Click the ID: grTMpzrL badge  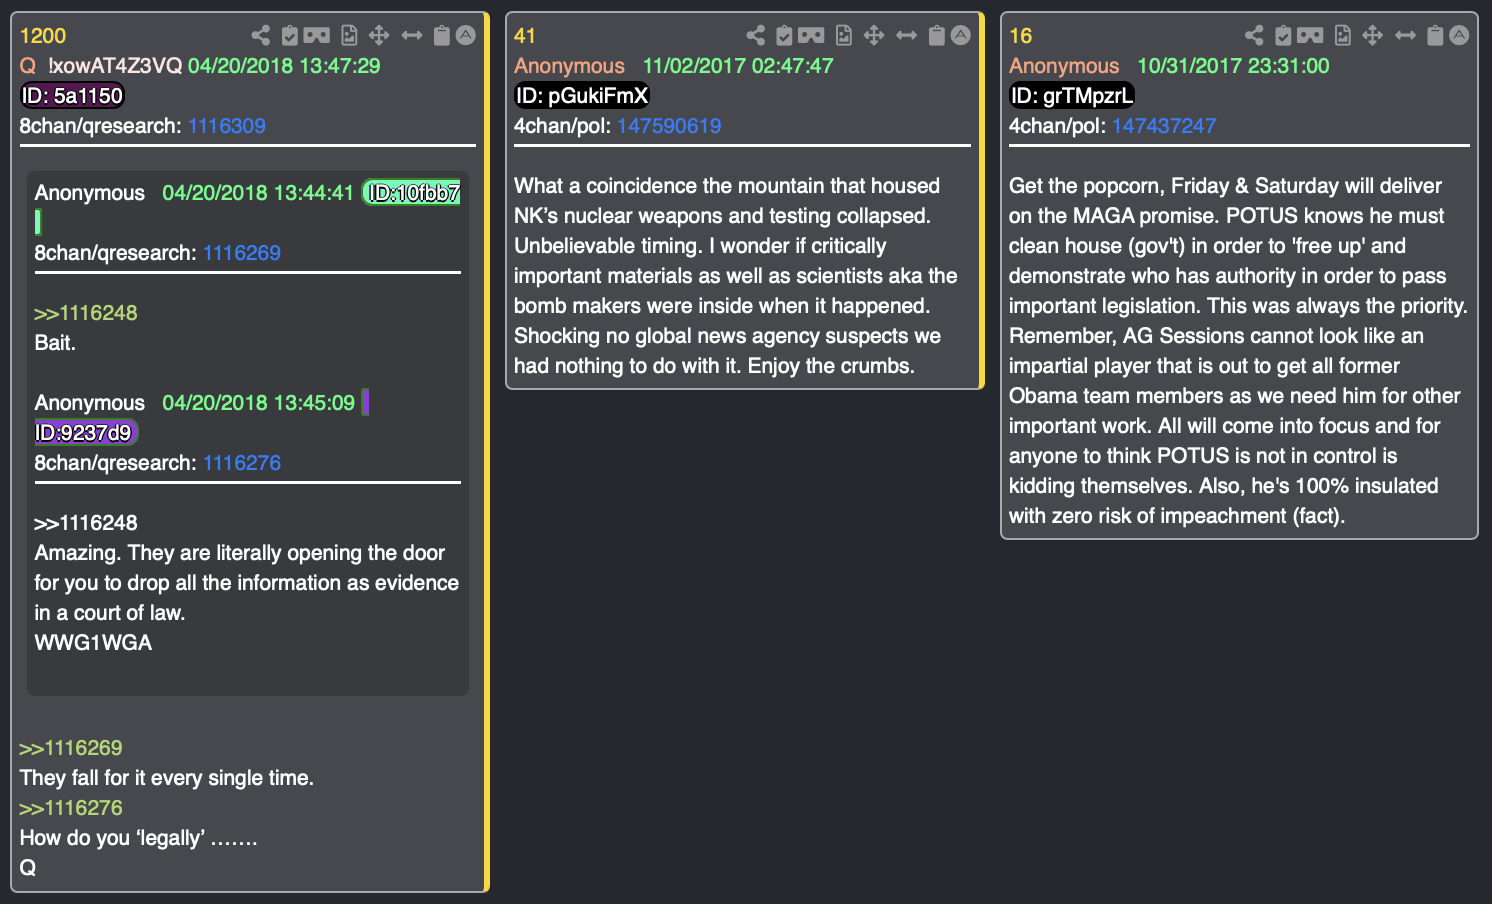(1071, 96)
